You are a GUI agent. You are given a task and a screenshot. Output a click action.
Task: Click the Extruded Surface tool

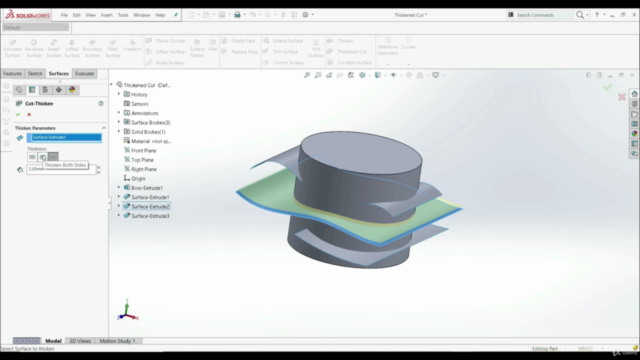pos(12,49)
